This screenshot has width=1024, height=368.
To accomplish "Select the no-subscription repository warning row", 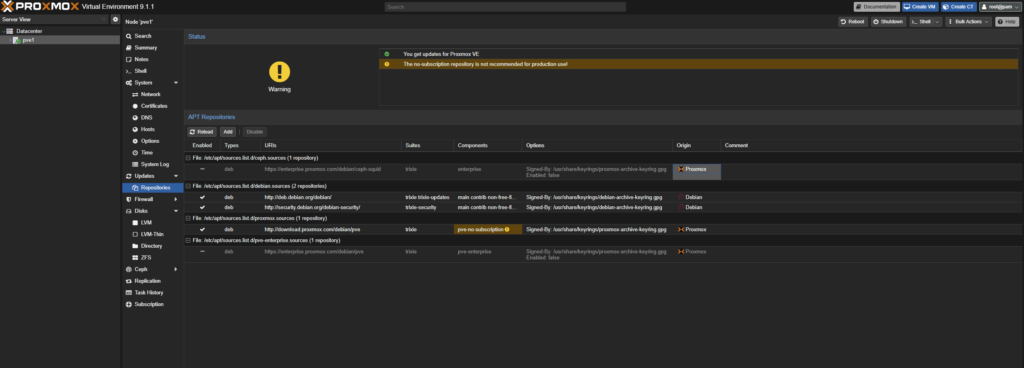I will pos(698,64).
